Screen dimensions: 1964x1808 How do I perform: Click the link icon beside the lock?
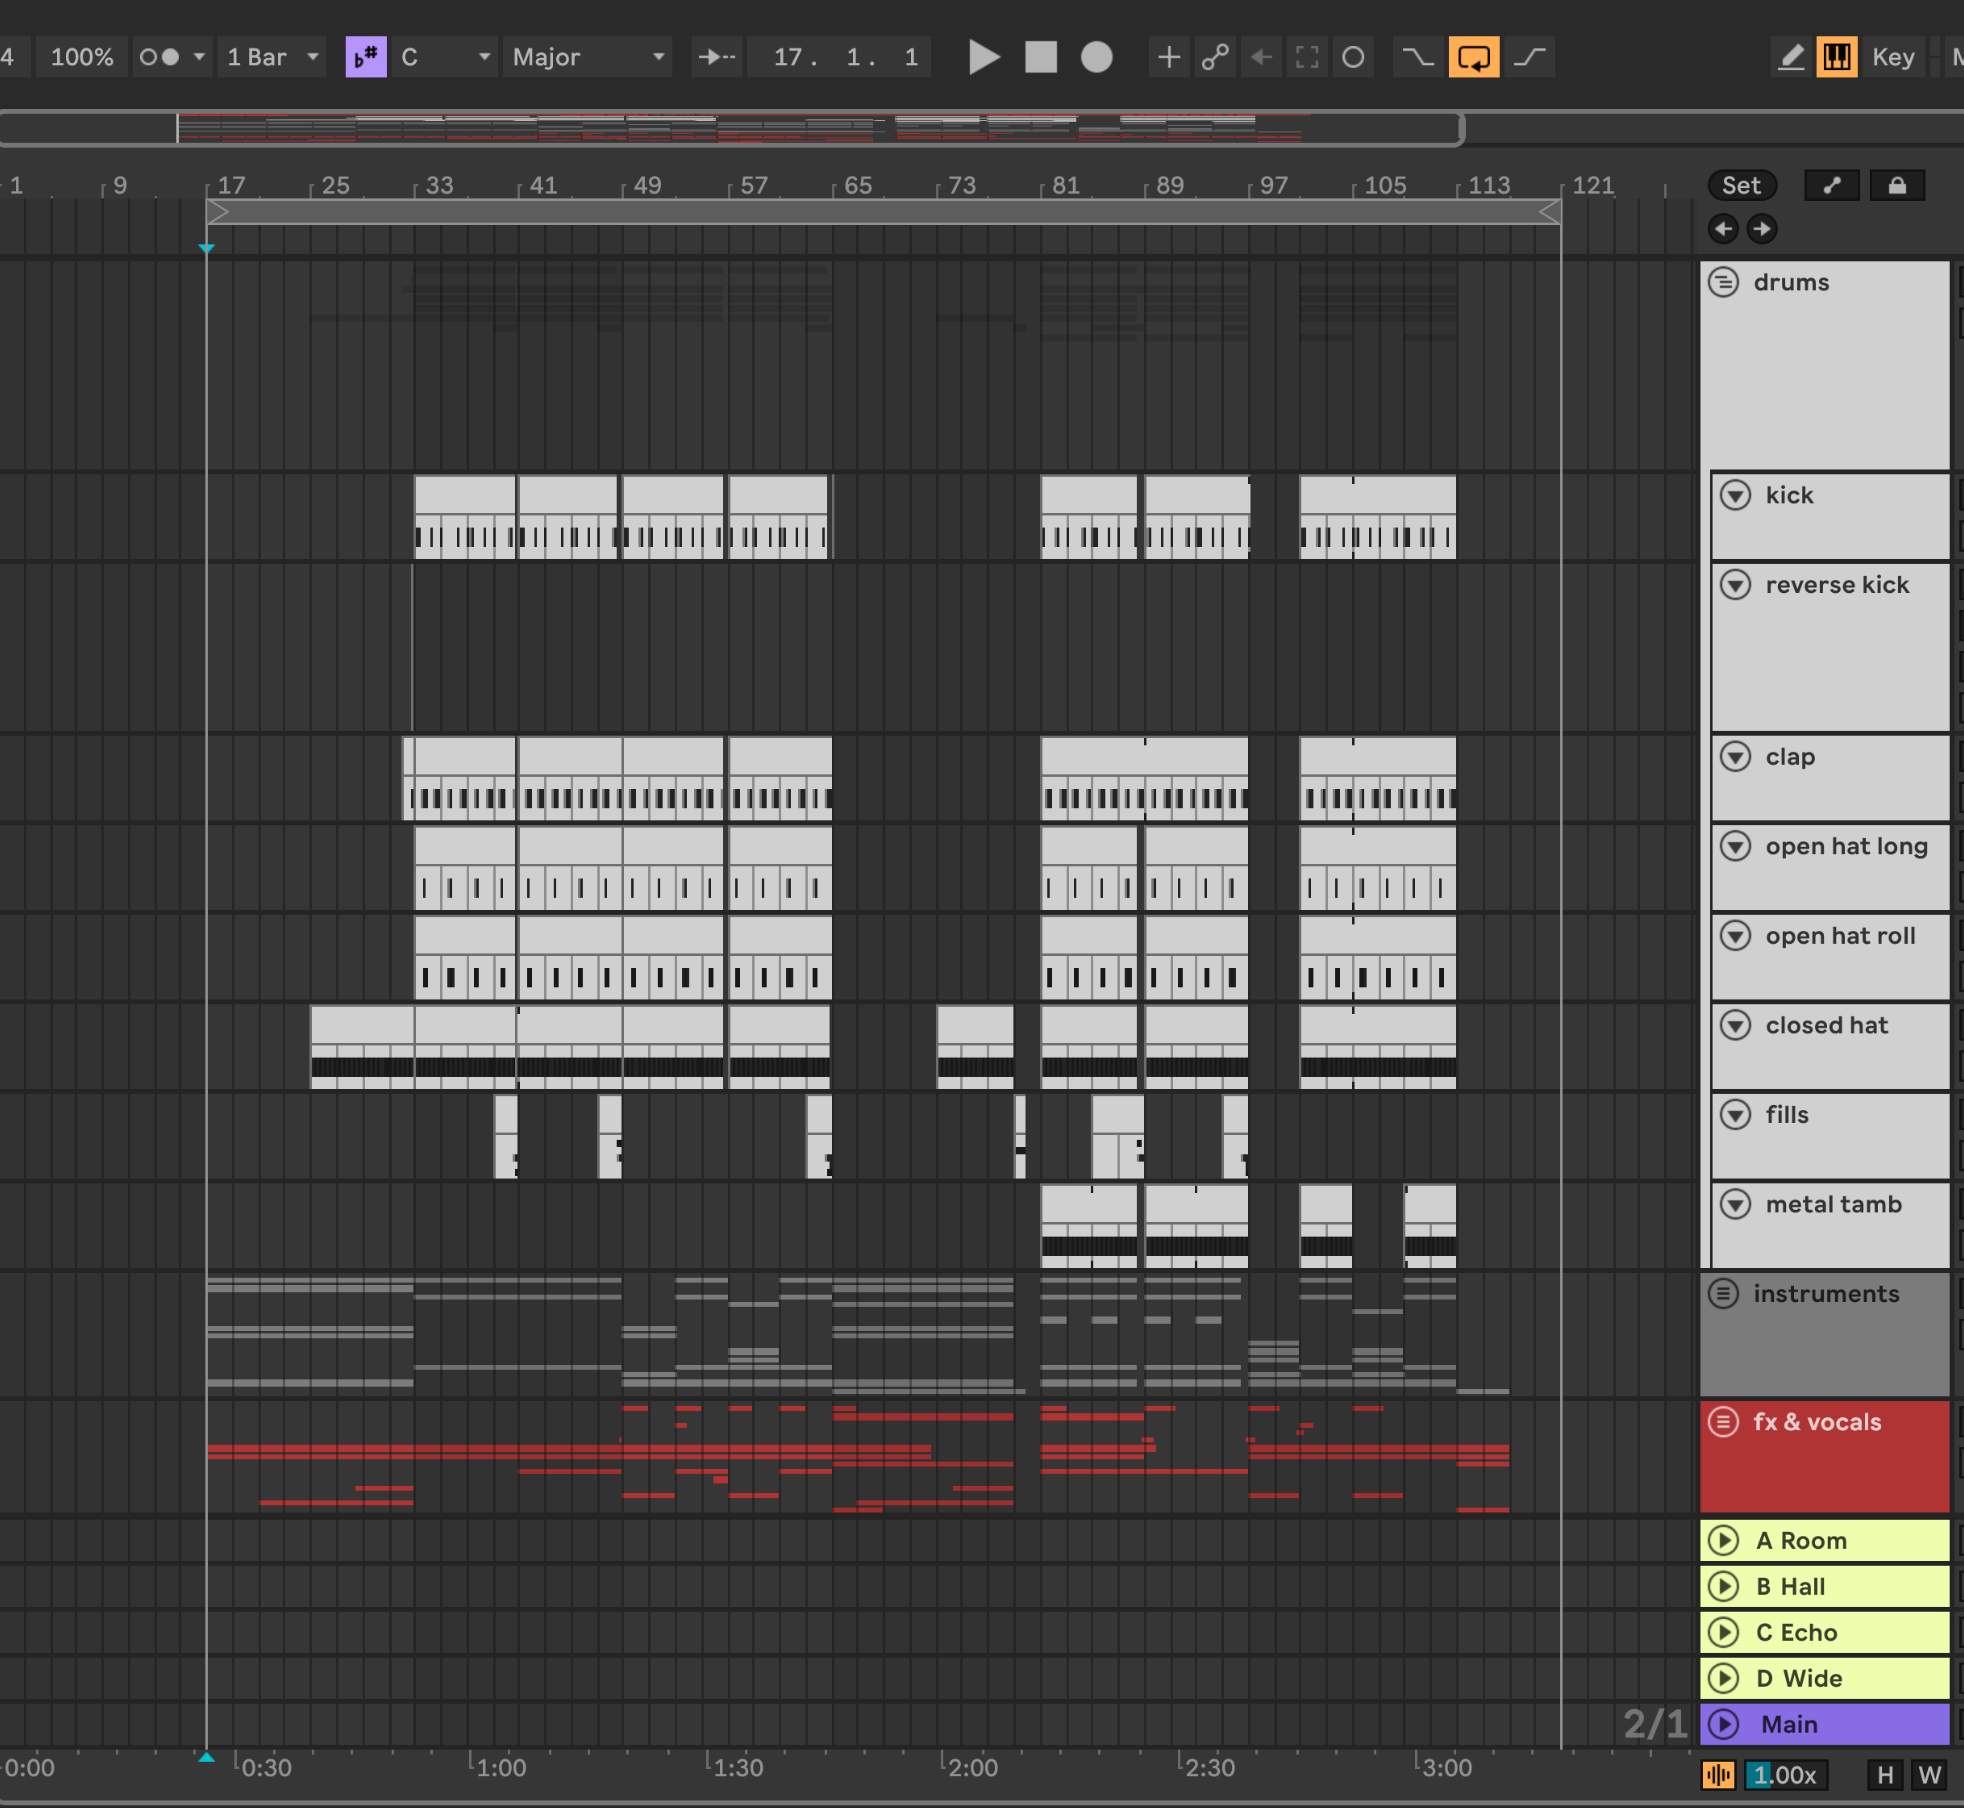coord(1832,185)
